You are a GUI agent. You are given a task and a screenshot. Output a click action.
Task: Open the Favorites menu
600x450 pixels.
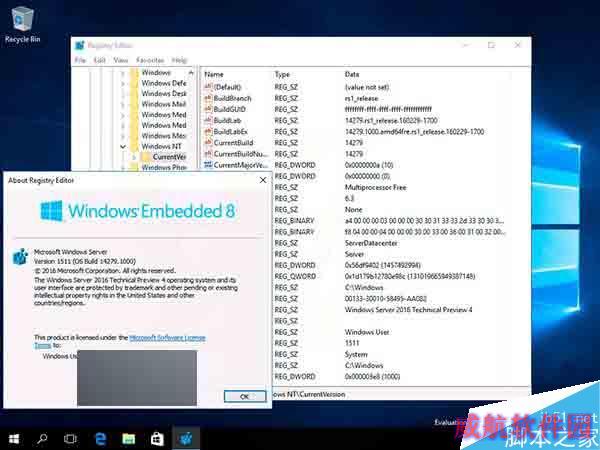click(150, 60)
